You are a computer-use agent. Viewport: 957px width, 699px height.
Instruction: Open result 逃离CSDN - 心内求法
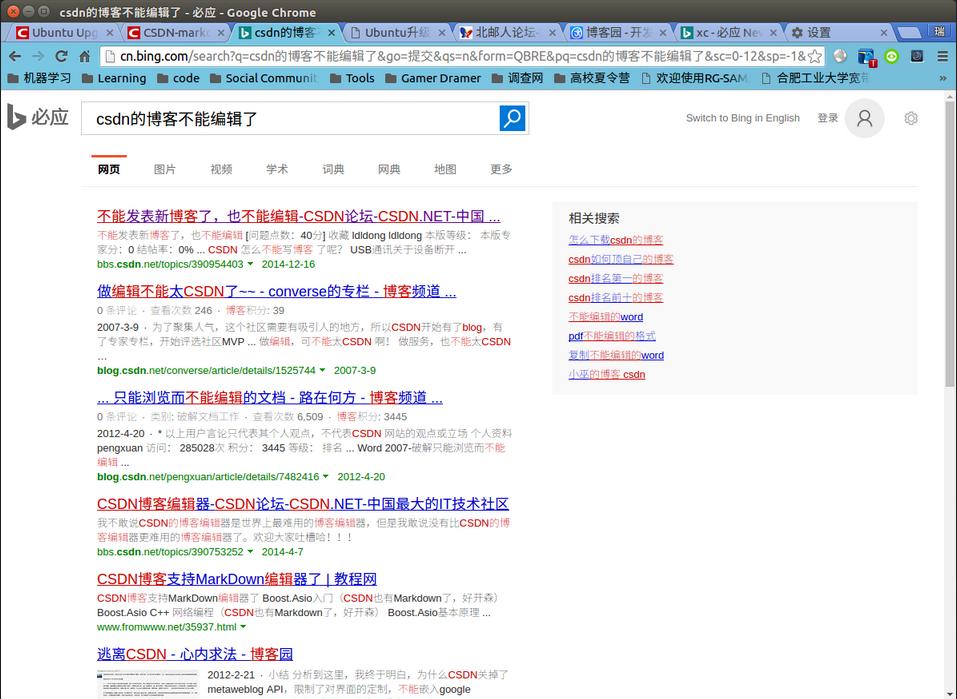195,654
